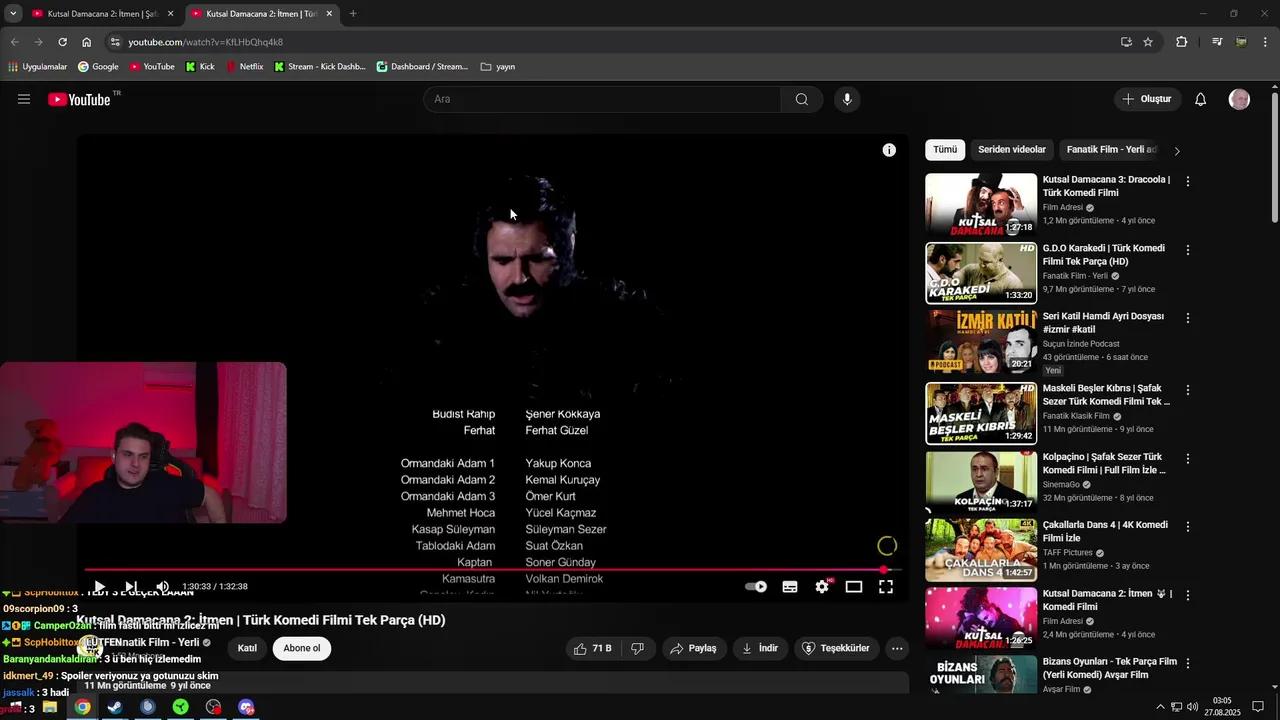Viewport: 1280px width, 720px height.
Task: Open Netflix bookmark
Action: (245, 67)
